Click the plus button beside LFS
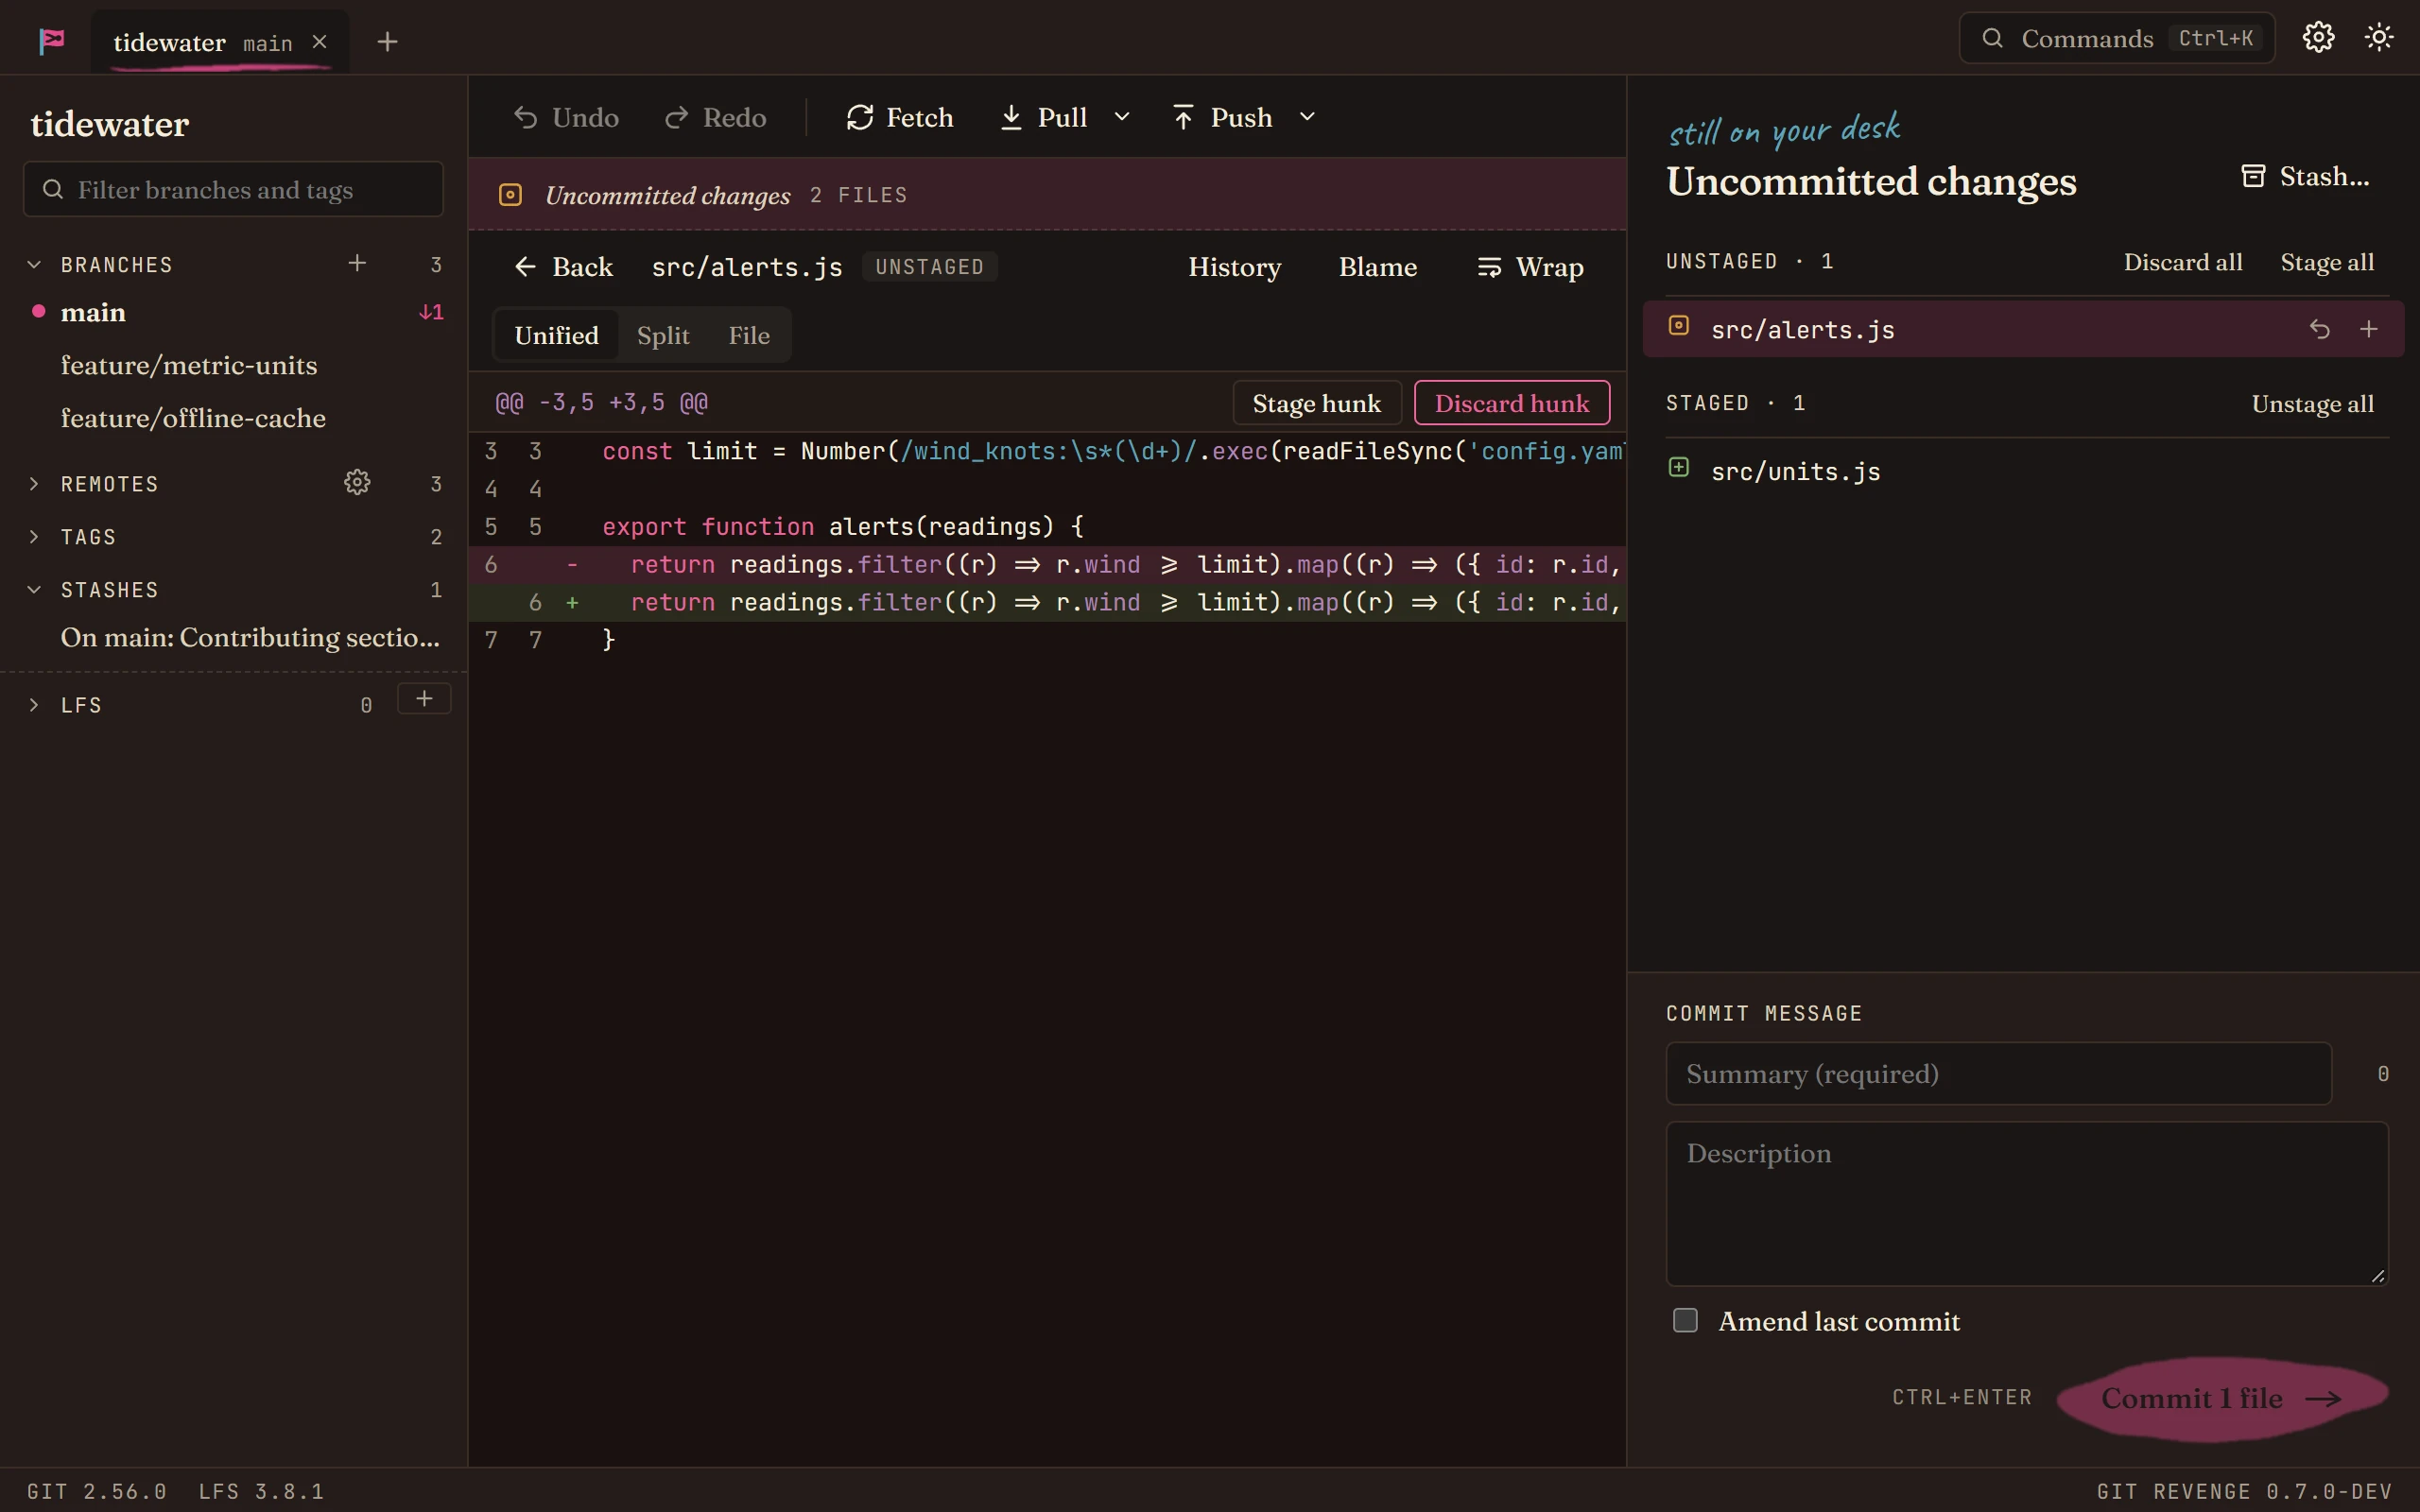Image resolution: width=2420 pixels, height=1512 pixels. click(424, 698)
